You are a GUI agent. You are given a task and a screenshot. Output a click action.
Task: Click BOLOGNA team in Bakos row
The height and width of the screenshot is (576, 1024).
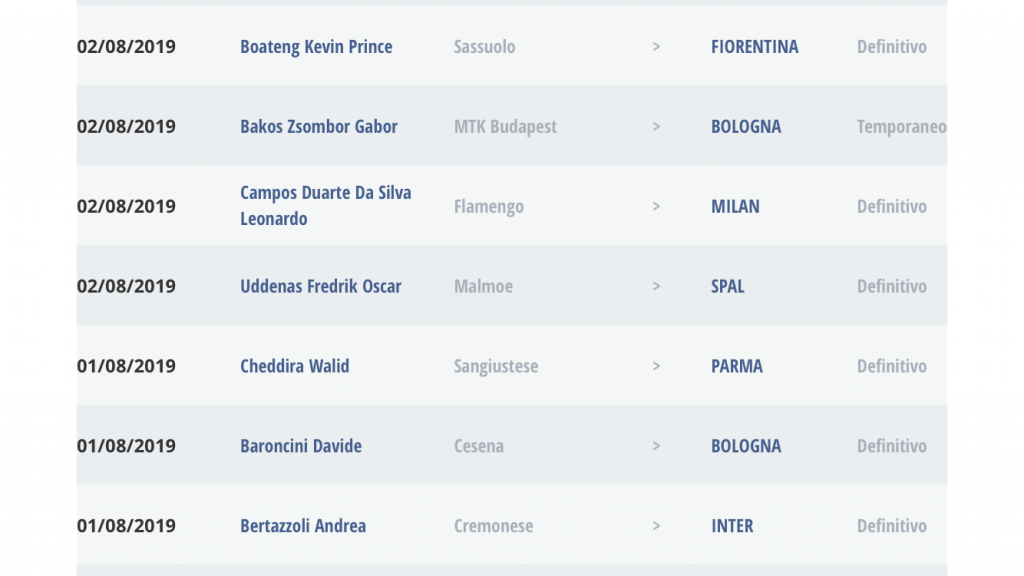tap(746, 126)
